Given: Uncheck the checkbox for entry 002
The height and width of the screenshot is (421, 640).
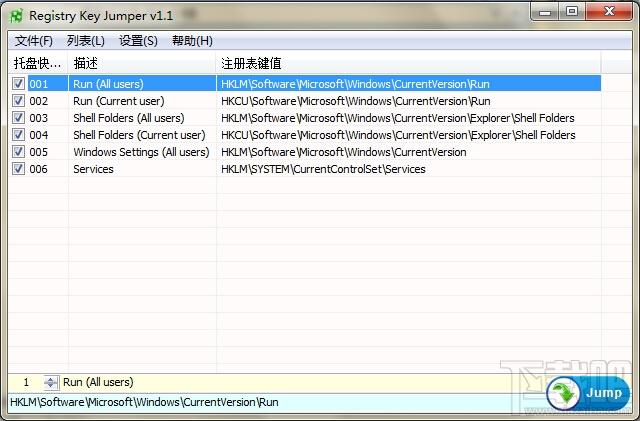Looking at the screenshot, I should pyautogui.click(x=18, y=101).
